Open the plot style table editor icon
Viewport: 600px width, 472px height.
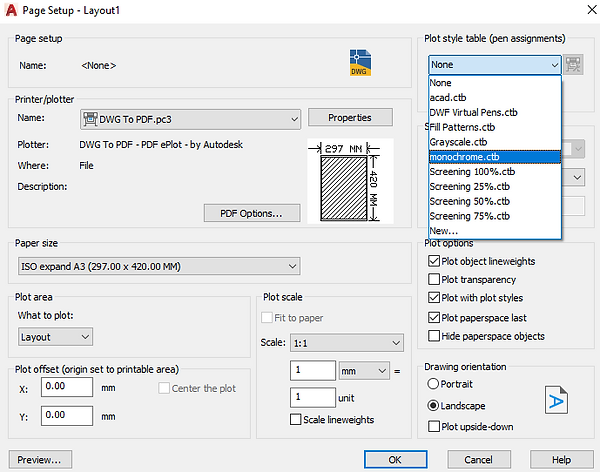(573, 64)
